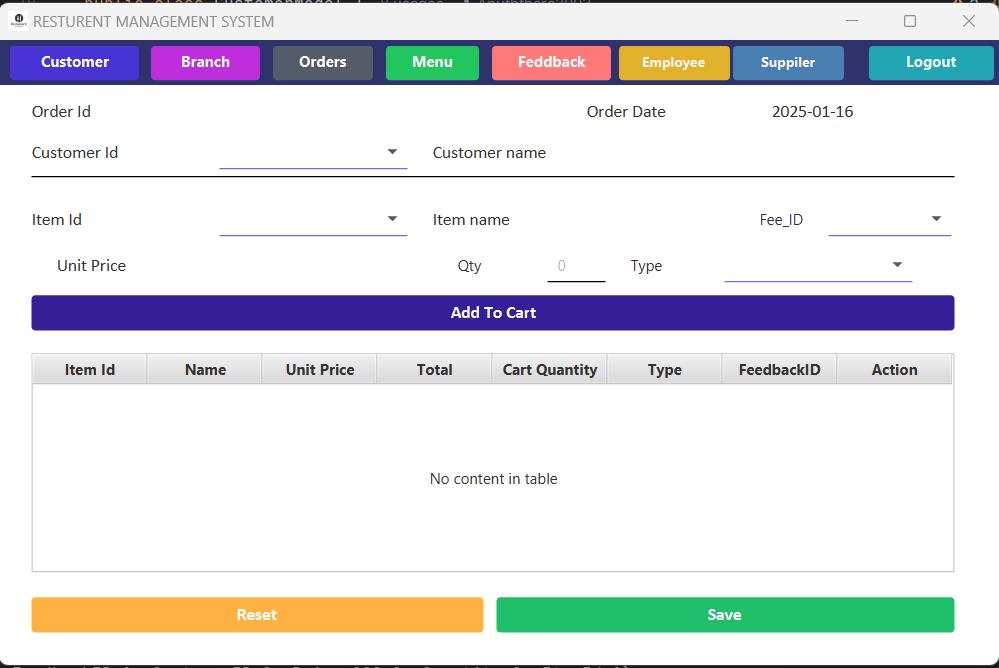Open the Customer section
999x668 pixels.
tap(75, 62)
